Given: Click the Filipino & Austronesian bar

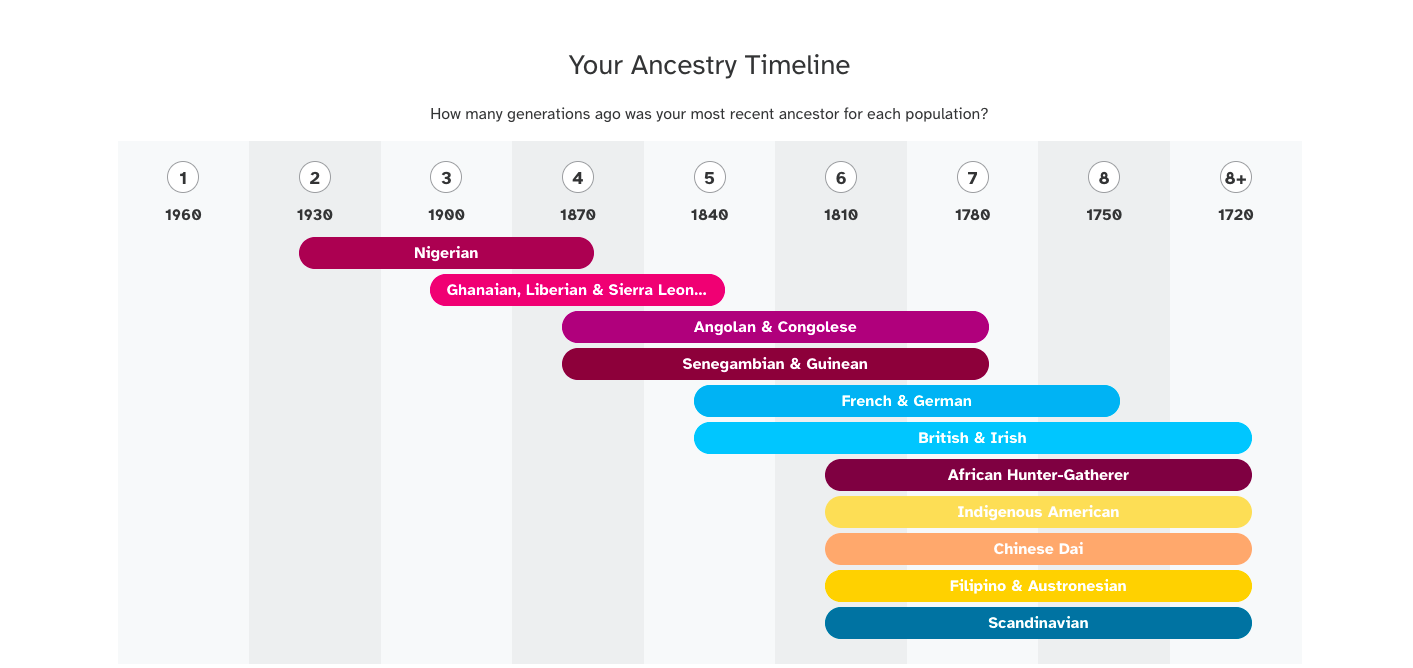Looking at the screenshot, I should click(1038, 586).
